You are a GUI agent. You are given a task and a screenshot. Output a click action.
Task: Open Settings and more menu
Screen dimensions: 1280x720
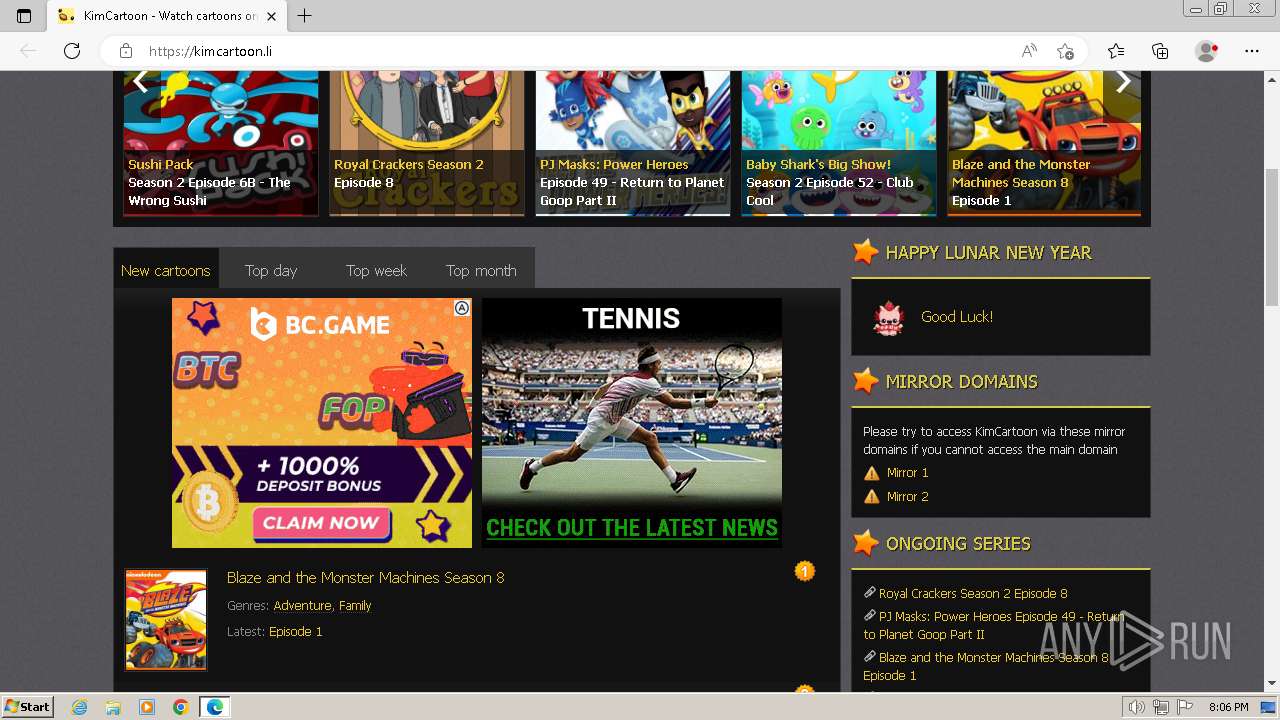[1252, 51]
